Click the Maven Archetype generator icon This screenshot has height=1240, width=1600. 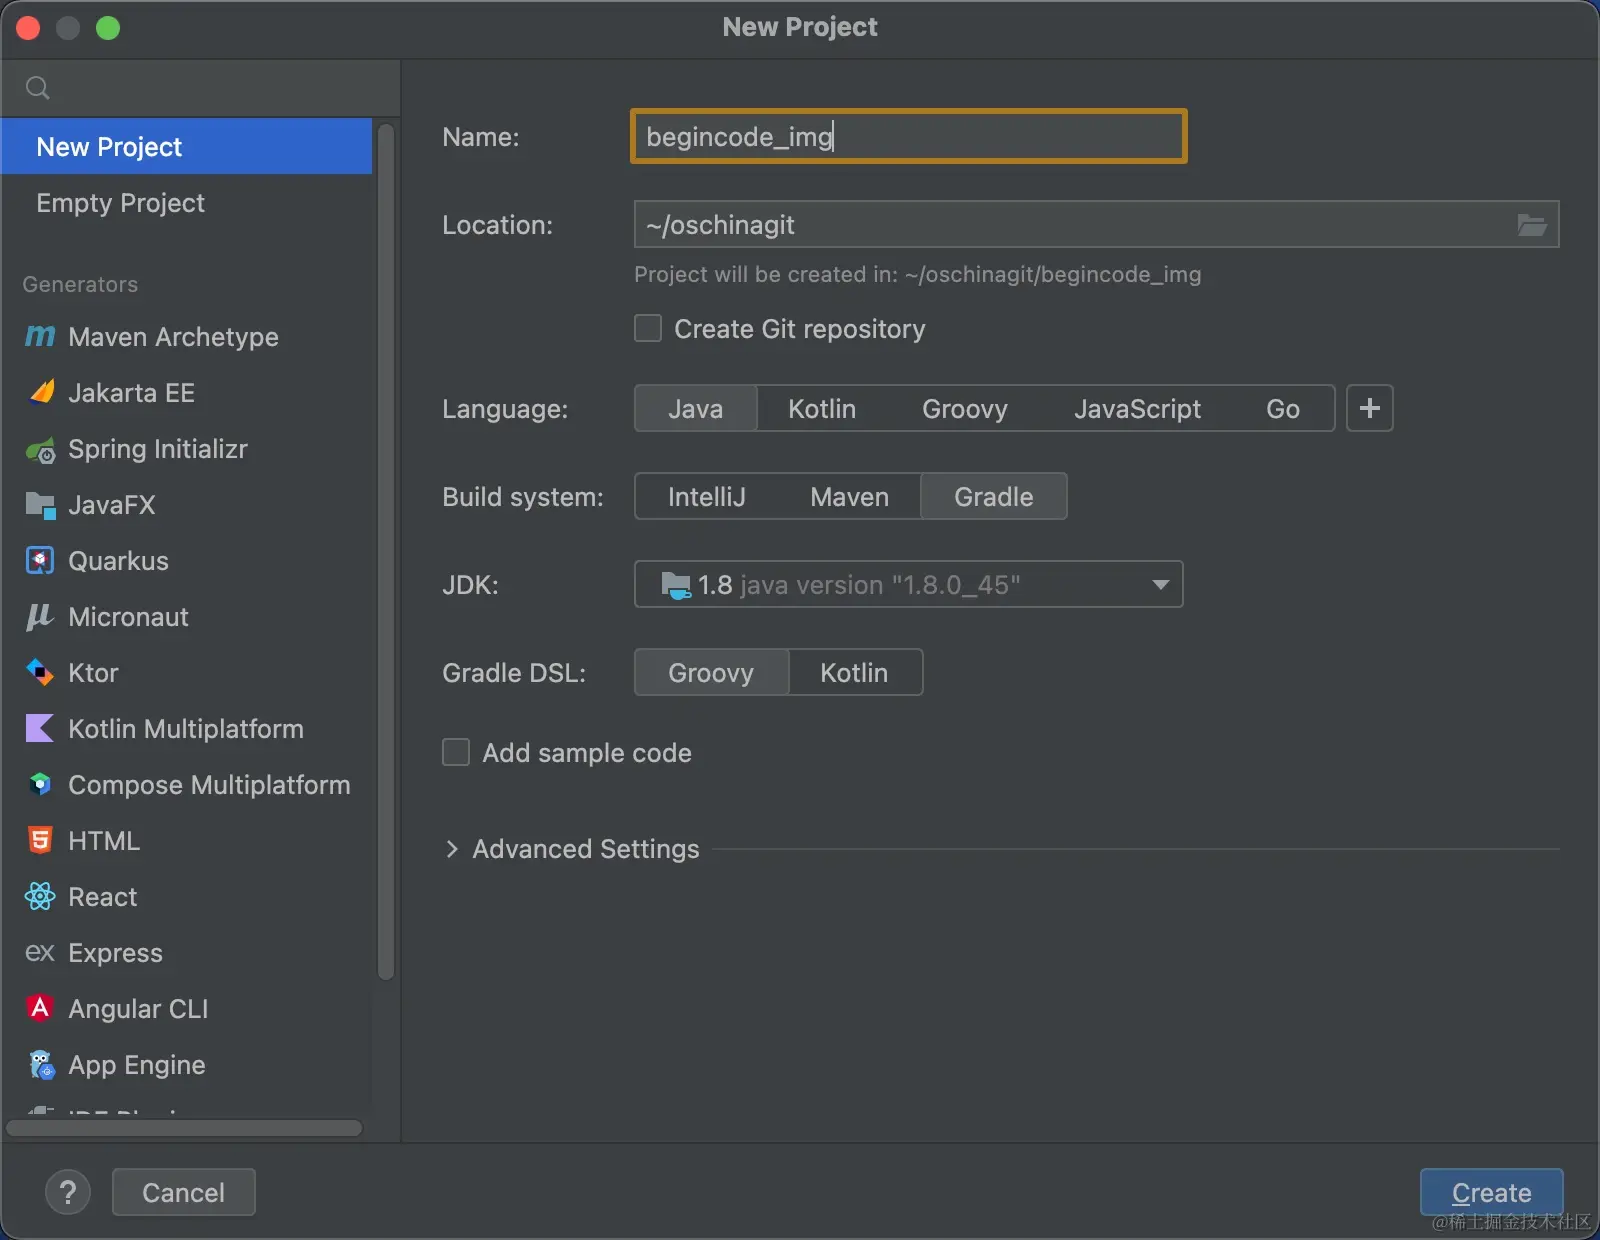(x=40, y=337)
